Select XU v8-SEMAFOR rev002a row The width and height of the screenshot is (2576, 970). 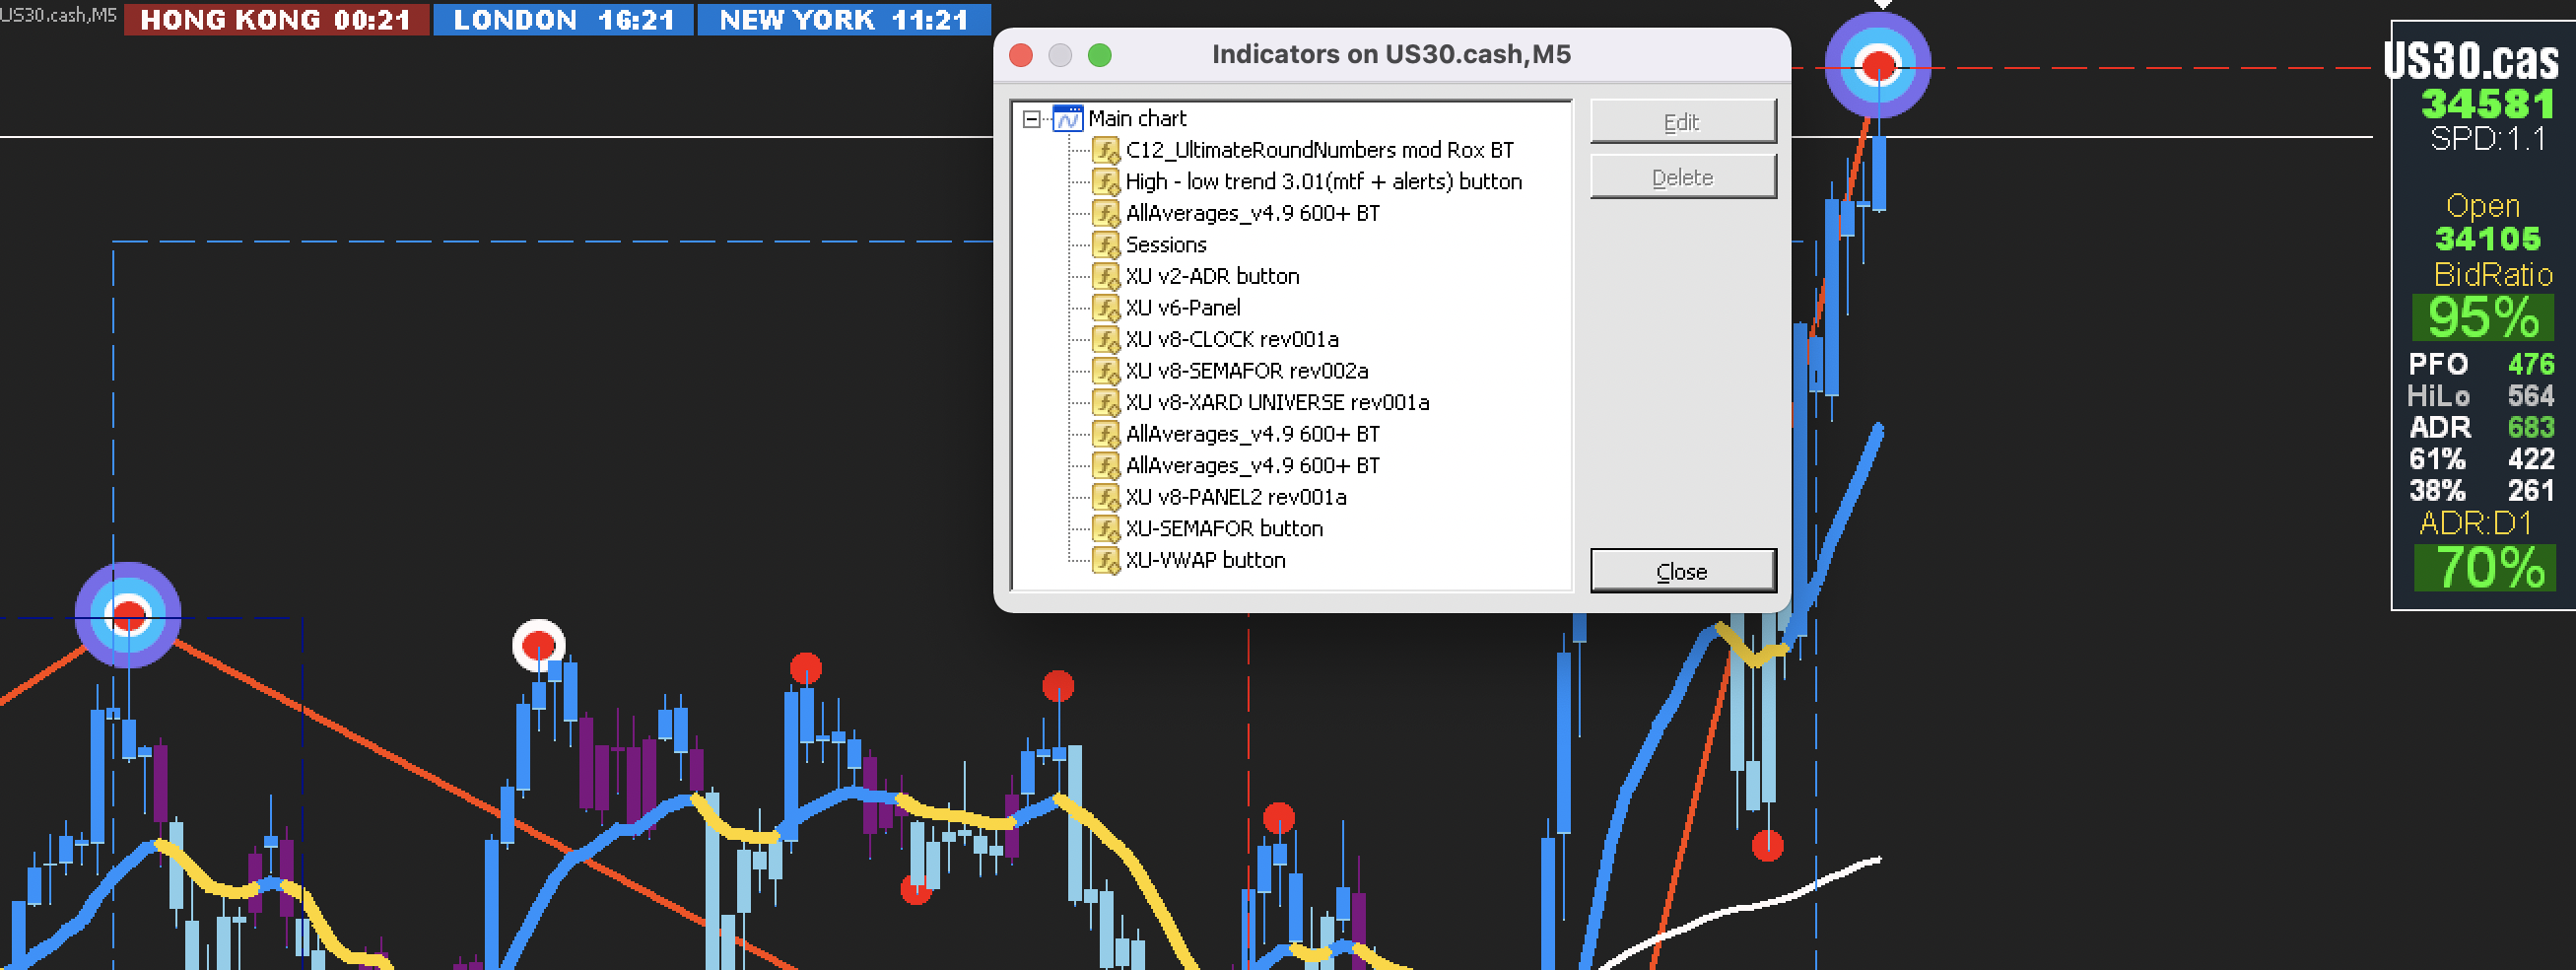[x=1246, y=371]
